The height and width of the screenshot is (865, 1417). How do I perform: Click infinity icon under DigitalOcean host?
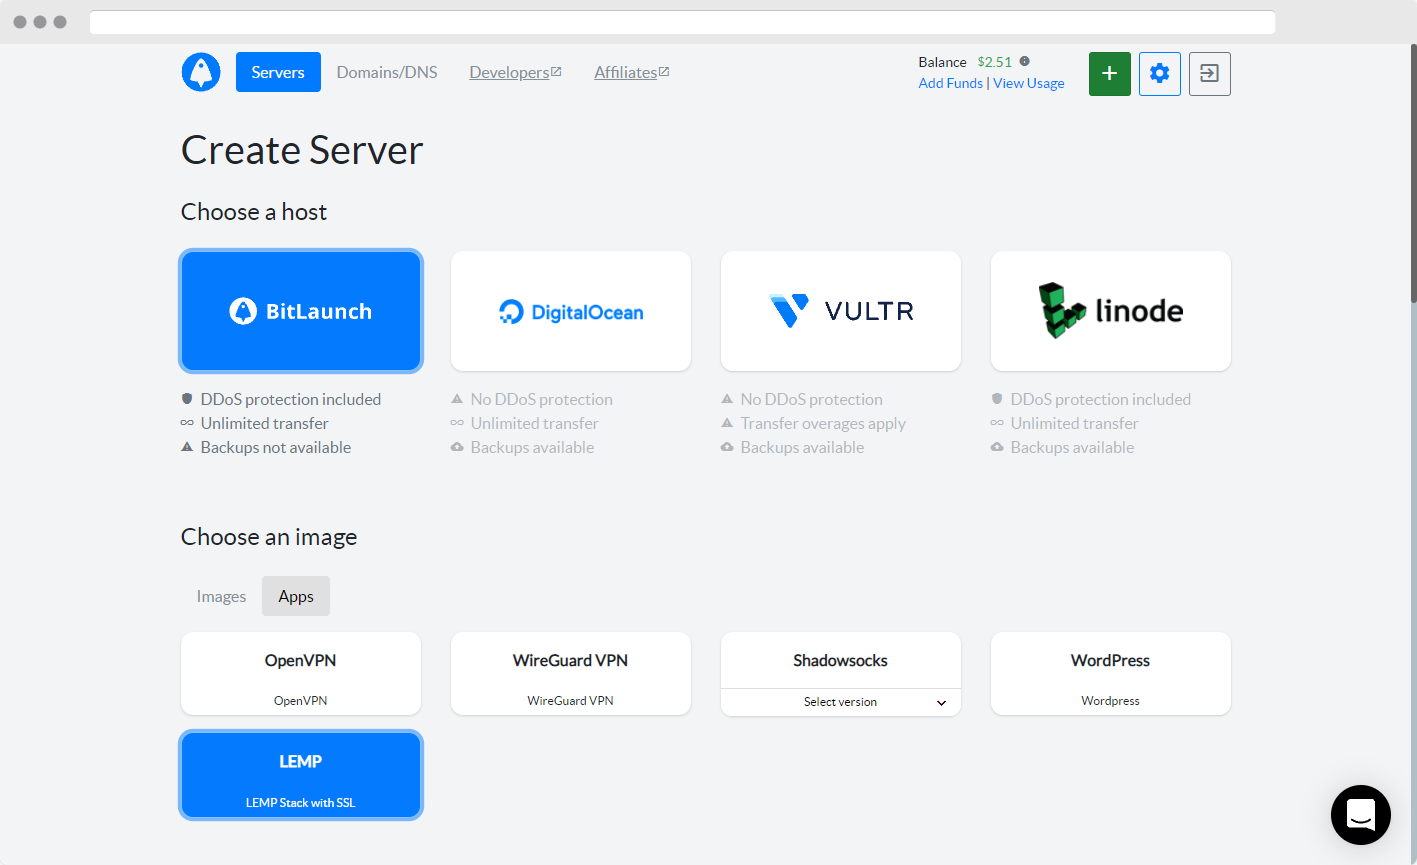457,423
